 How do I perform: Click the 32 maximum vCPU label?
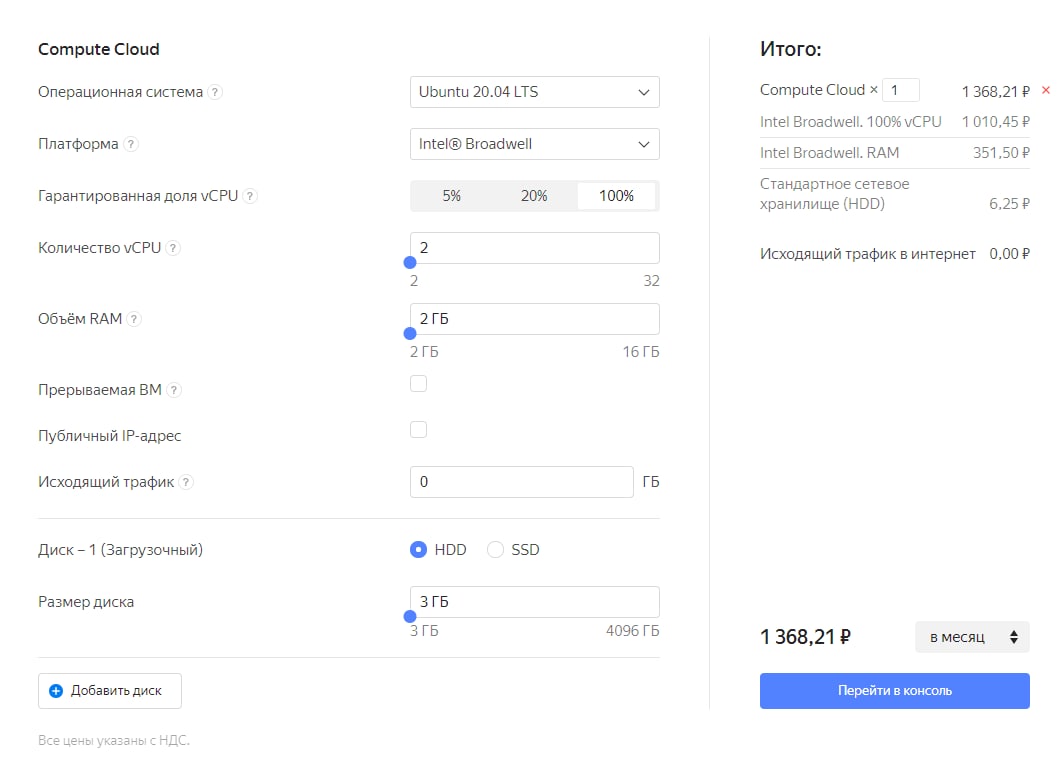[652, 281]
